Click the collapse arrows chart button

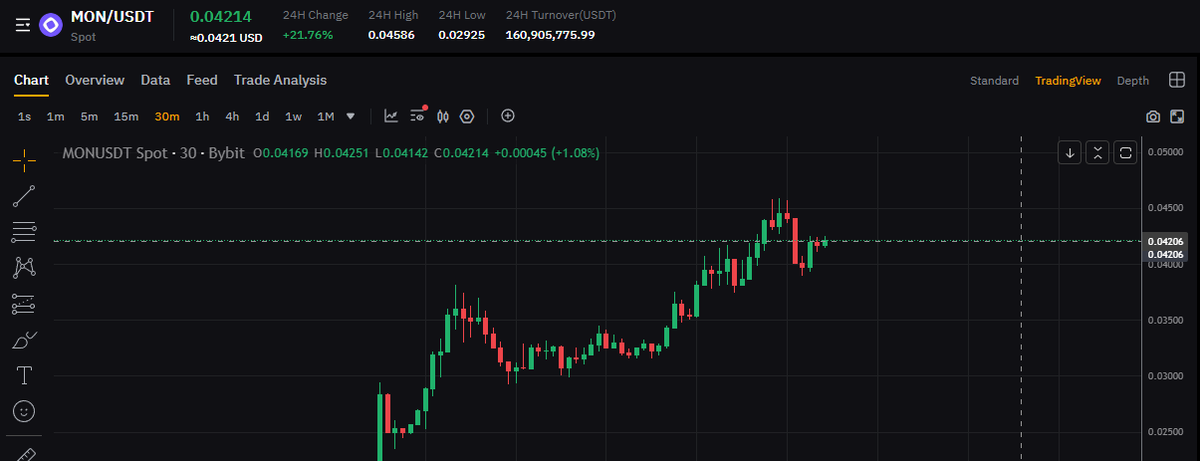(x=1098, y=153)
